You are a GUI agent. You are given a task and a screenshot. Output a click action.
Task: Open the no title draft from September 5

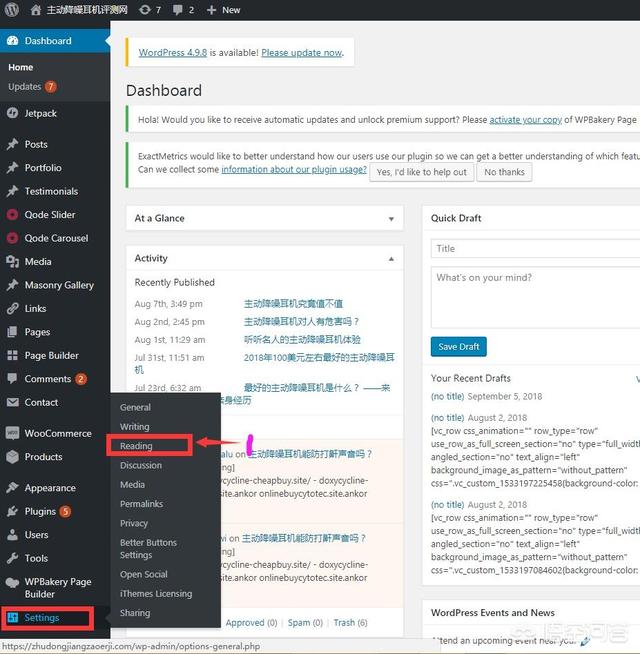tap(447, 396)
